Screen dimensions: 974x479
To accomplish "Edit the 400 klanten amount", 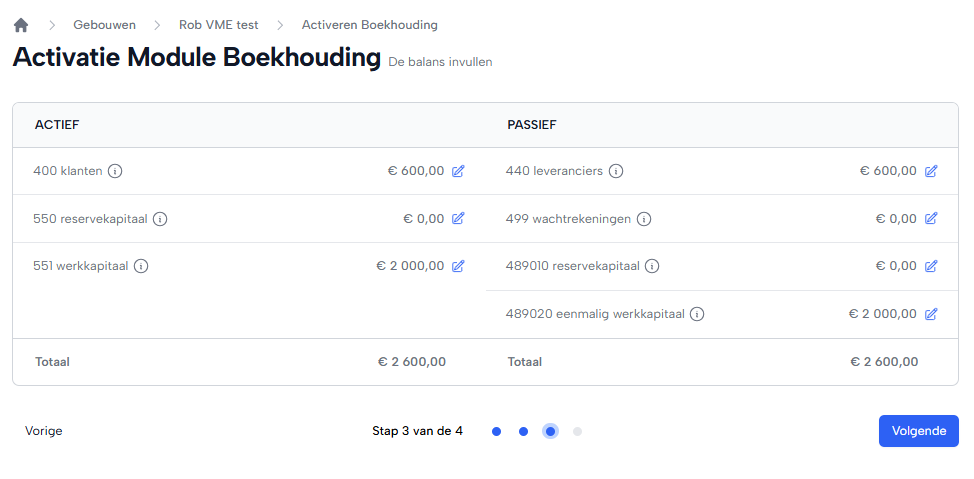I will point(458,171).
